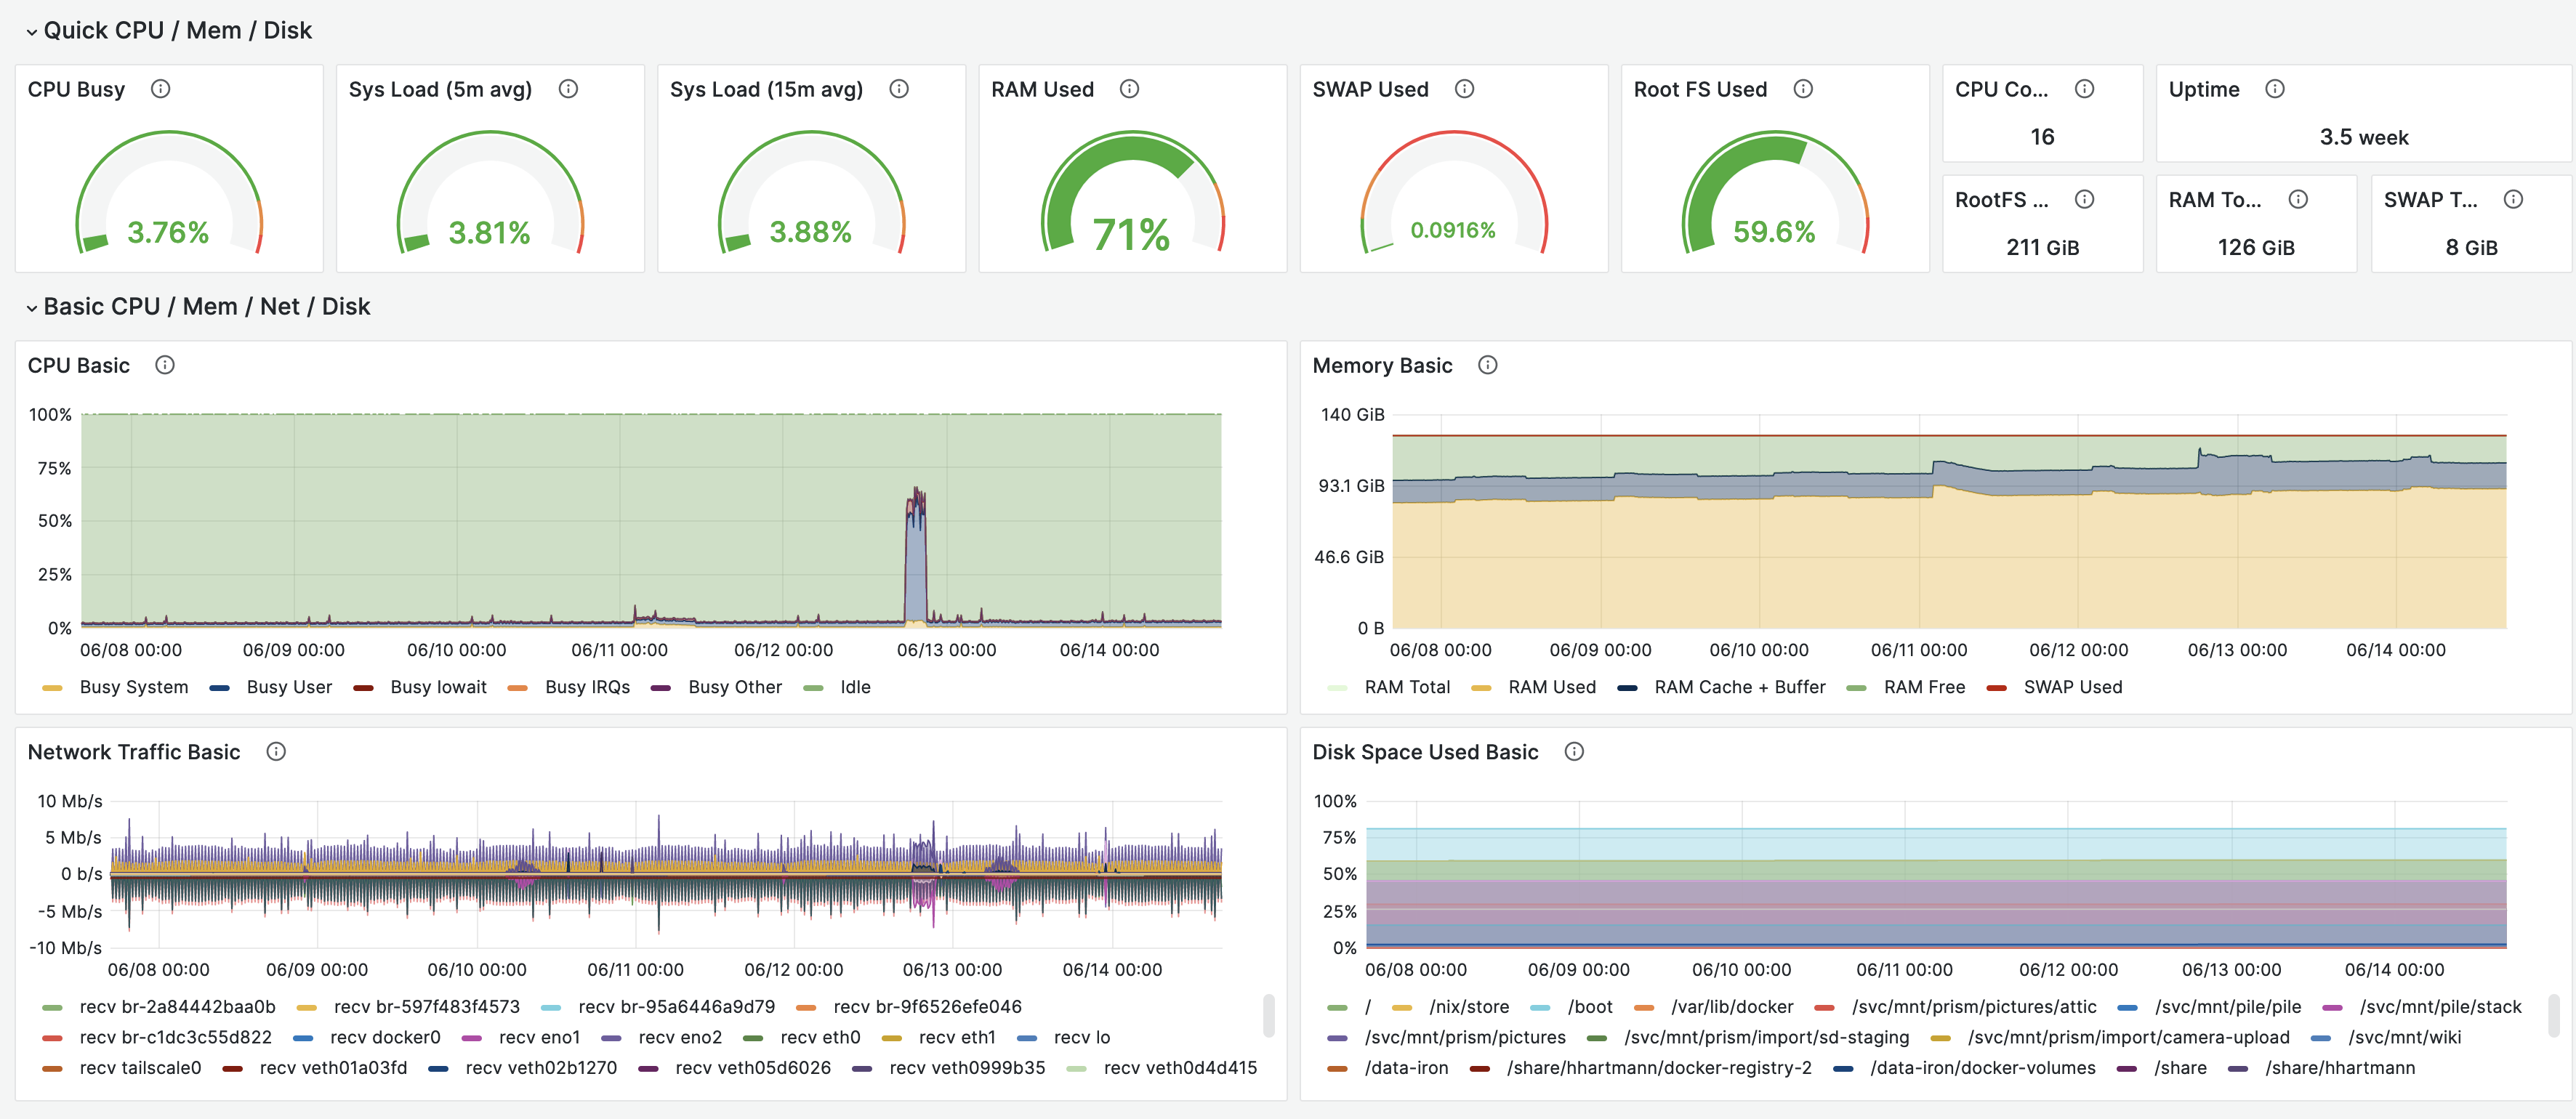Open info icon beside Memory Basic title

(x=1488, y=365)
